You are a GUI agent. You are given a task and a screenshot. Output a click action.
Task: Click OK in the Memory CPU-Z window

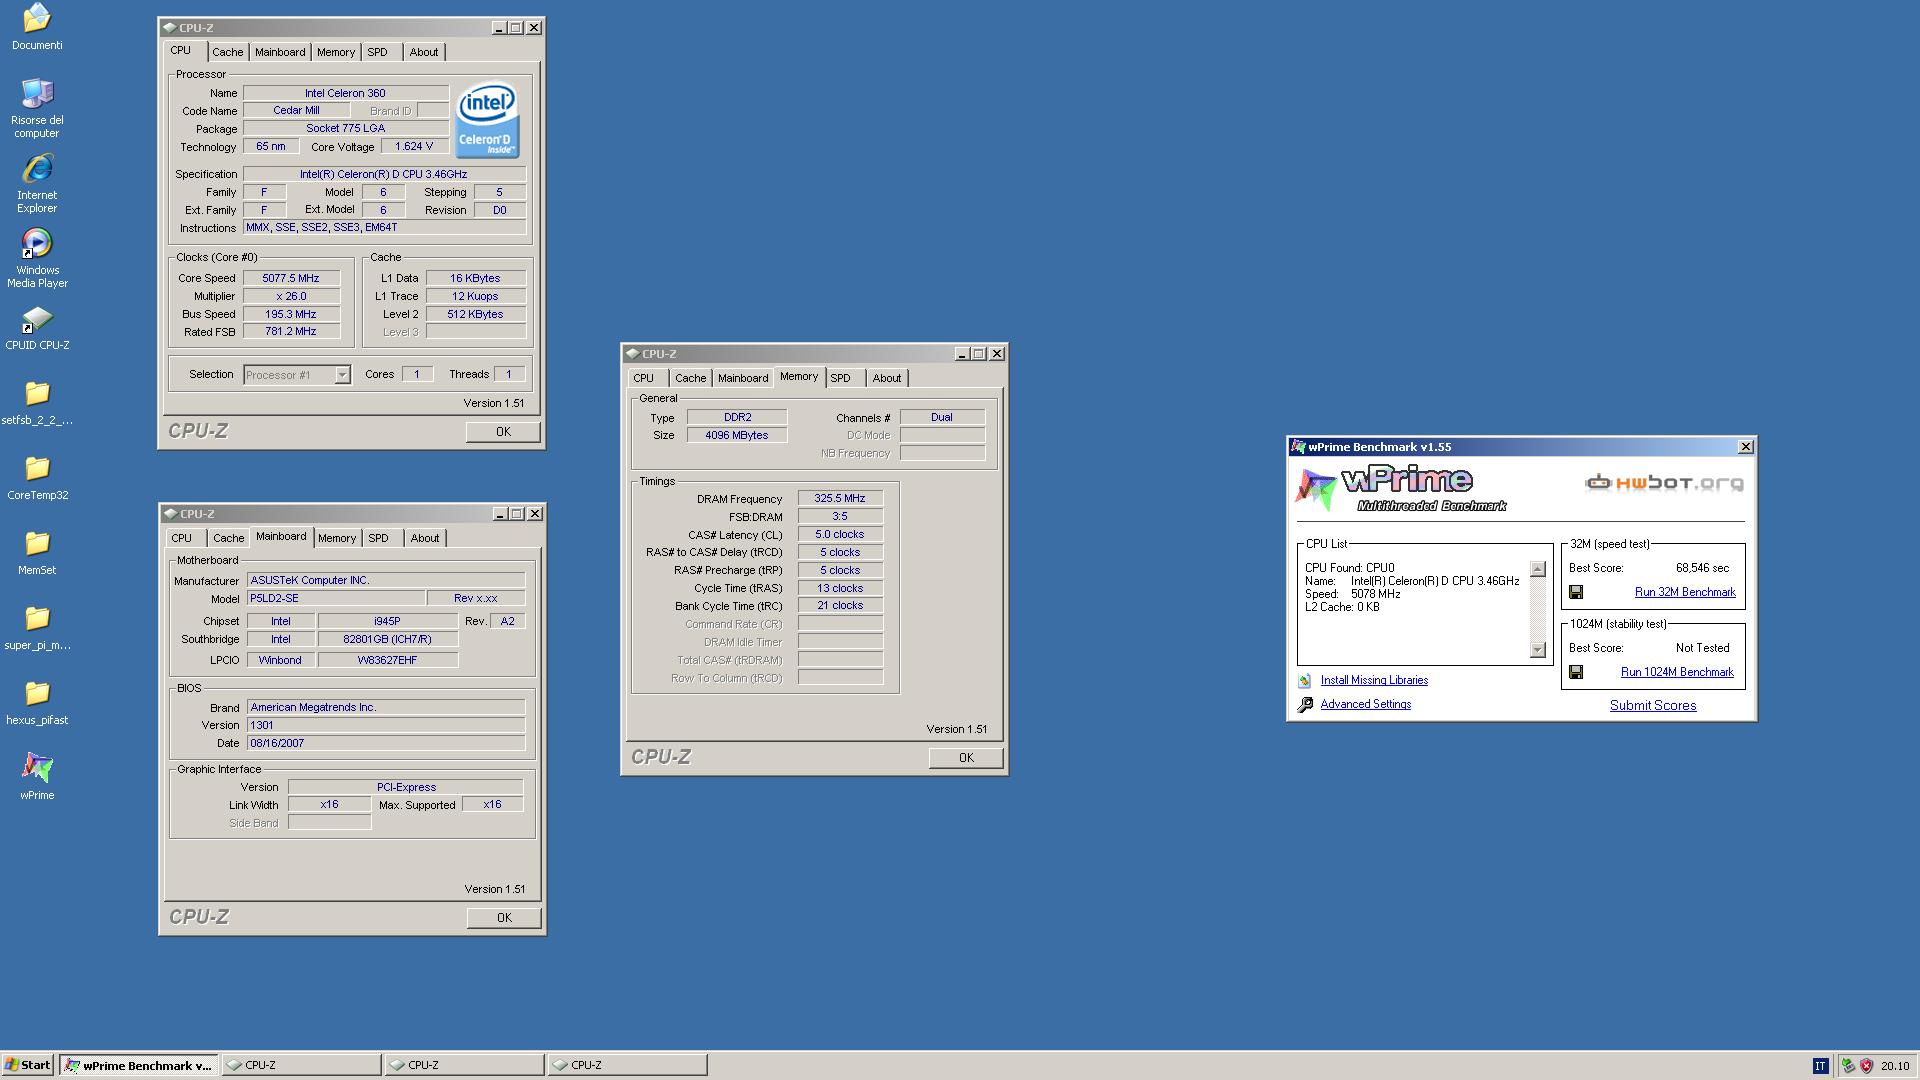tap(966, 758)
